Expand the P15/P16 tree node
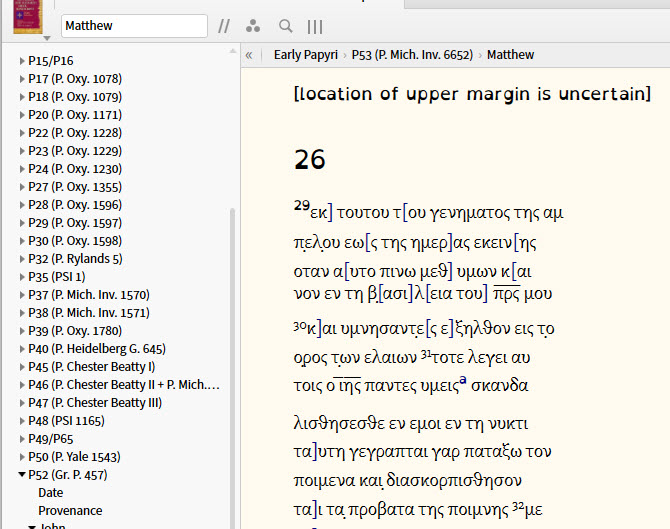Image resolution: width=670 pixels, height=529 pixels. (x=23, y=61)
